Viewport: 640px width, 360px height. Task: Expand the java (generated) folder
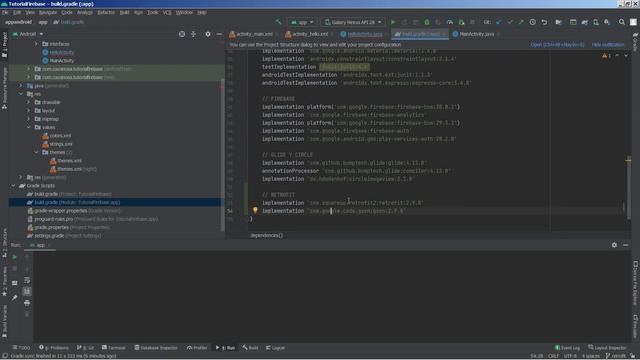21,86
